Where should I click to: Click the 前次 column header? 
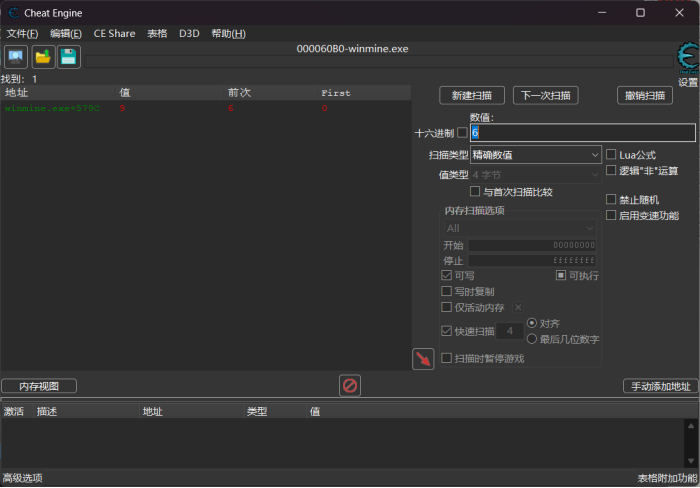click(271, 92)
